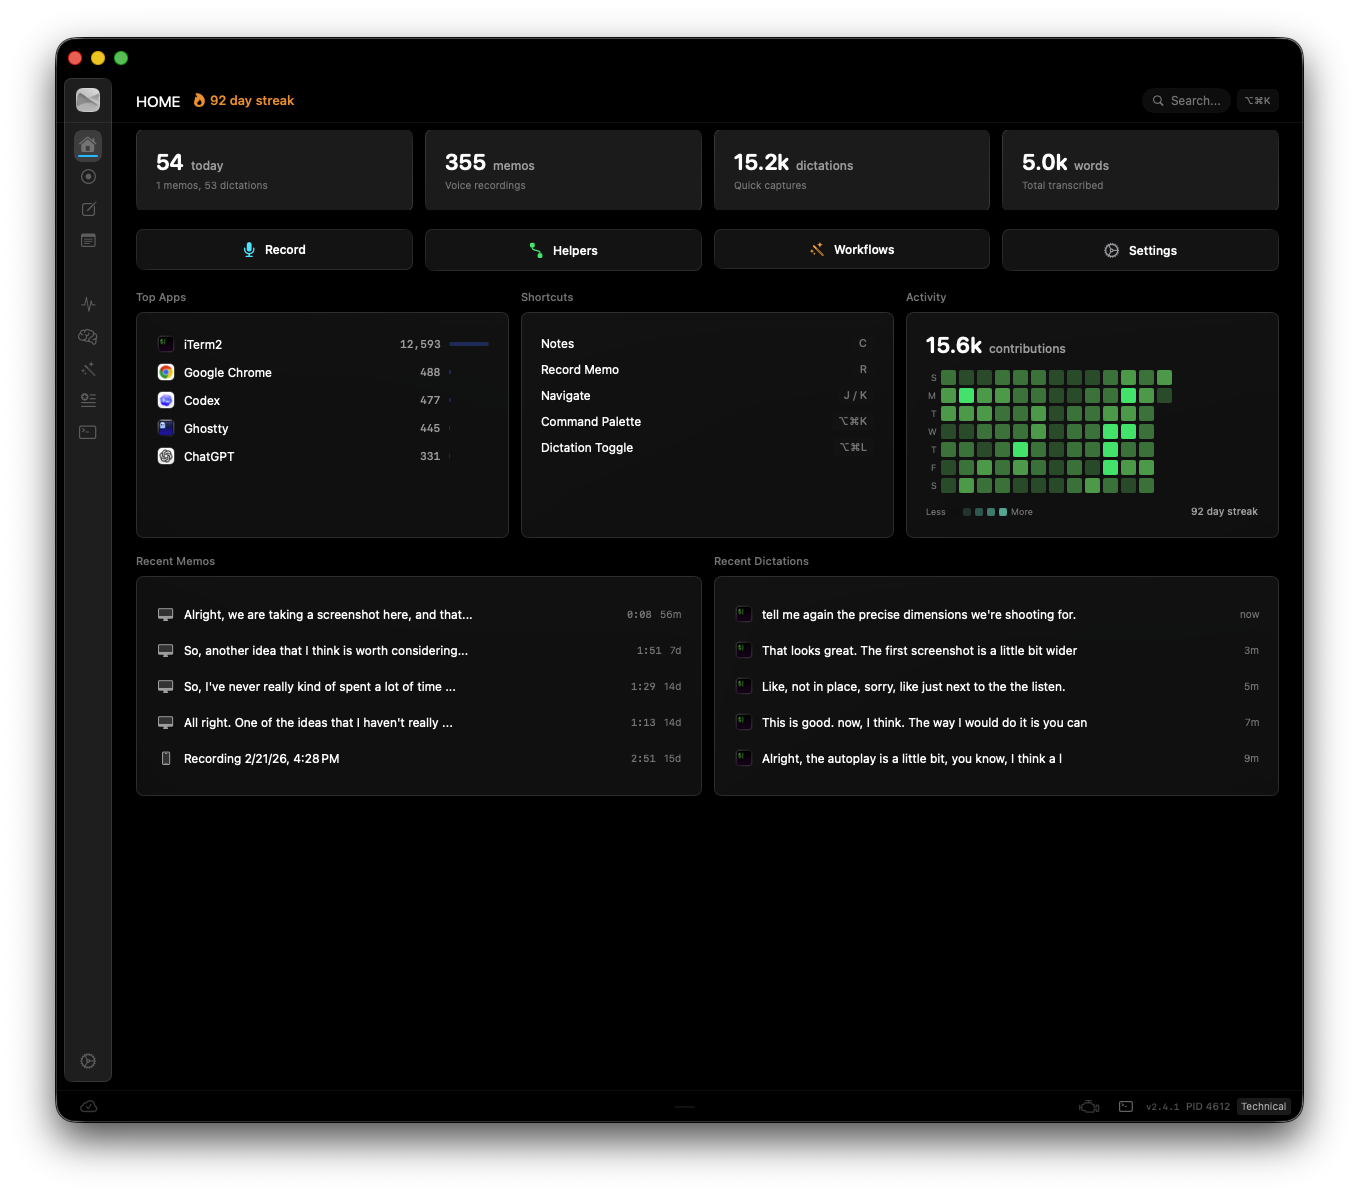
Task: Open the Home view in the sidebar
Action: pyautogui.click(x=88, y=145)
